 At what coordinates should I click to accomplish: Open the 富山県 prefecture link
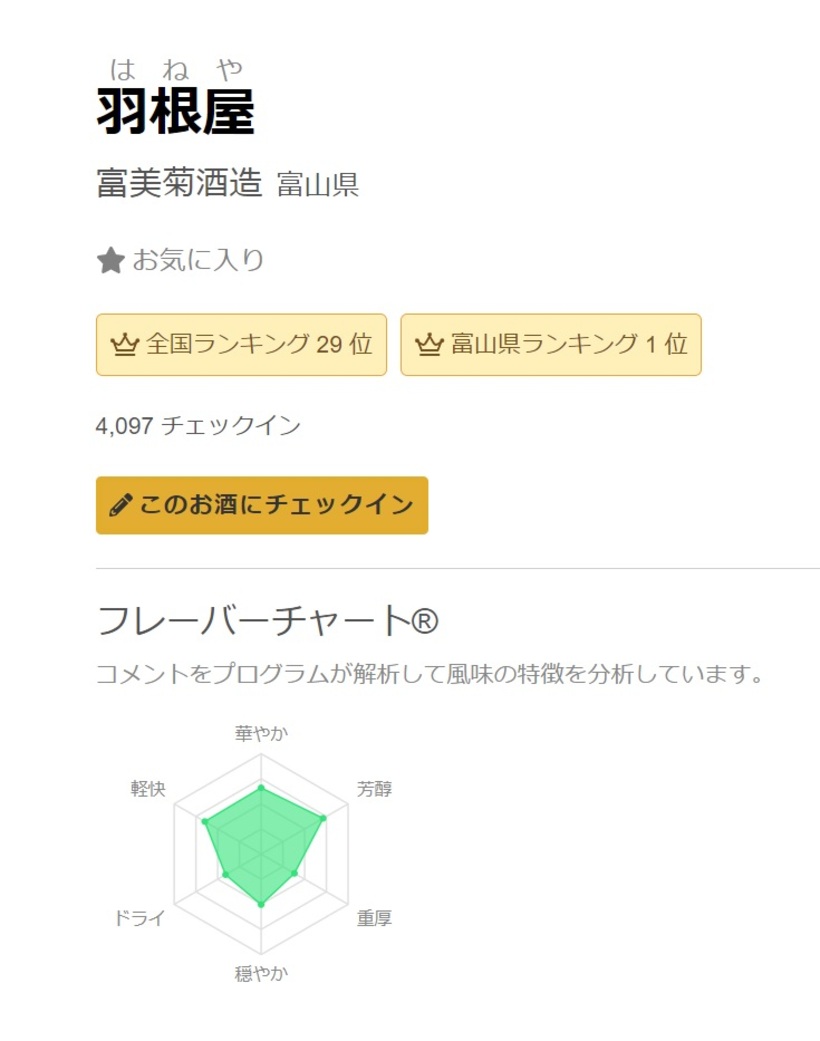point(318,185)
